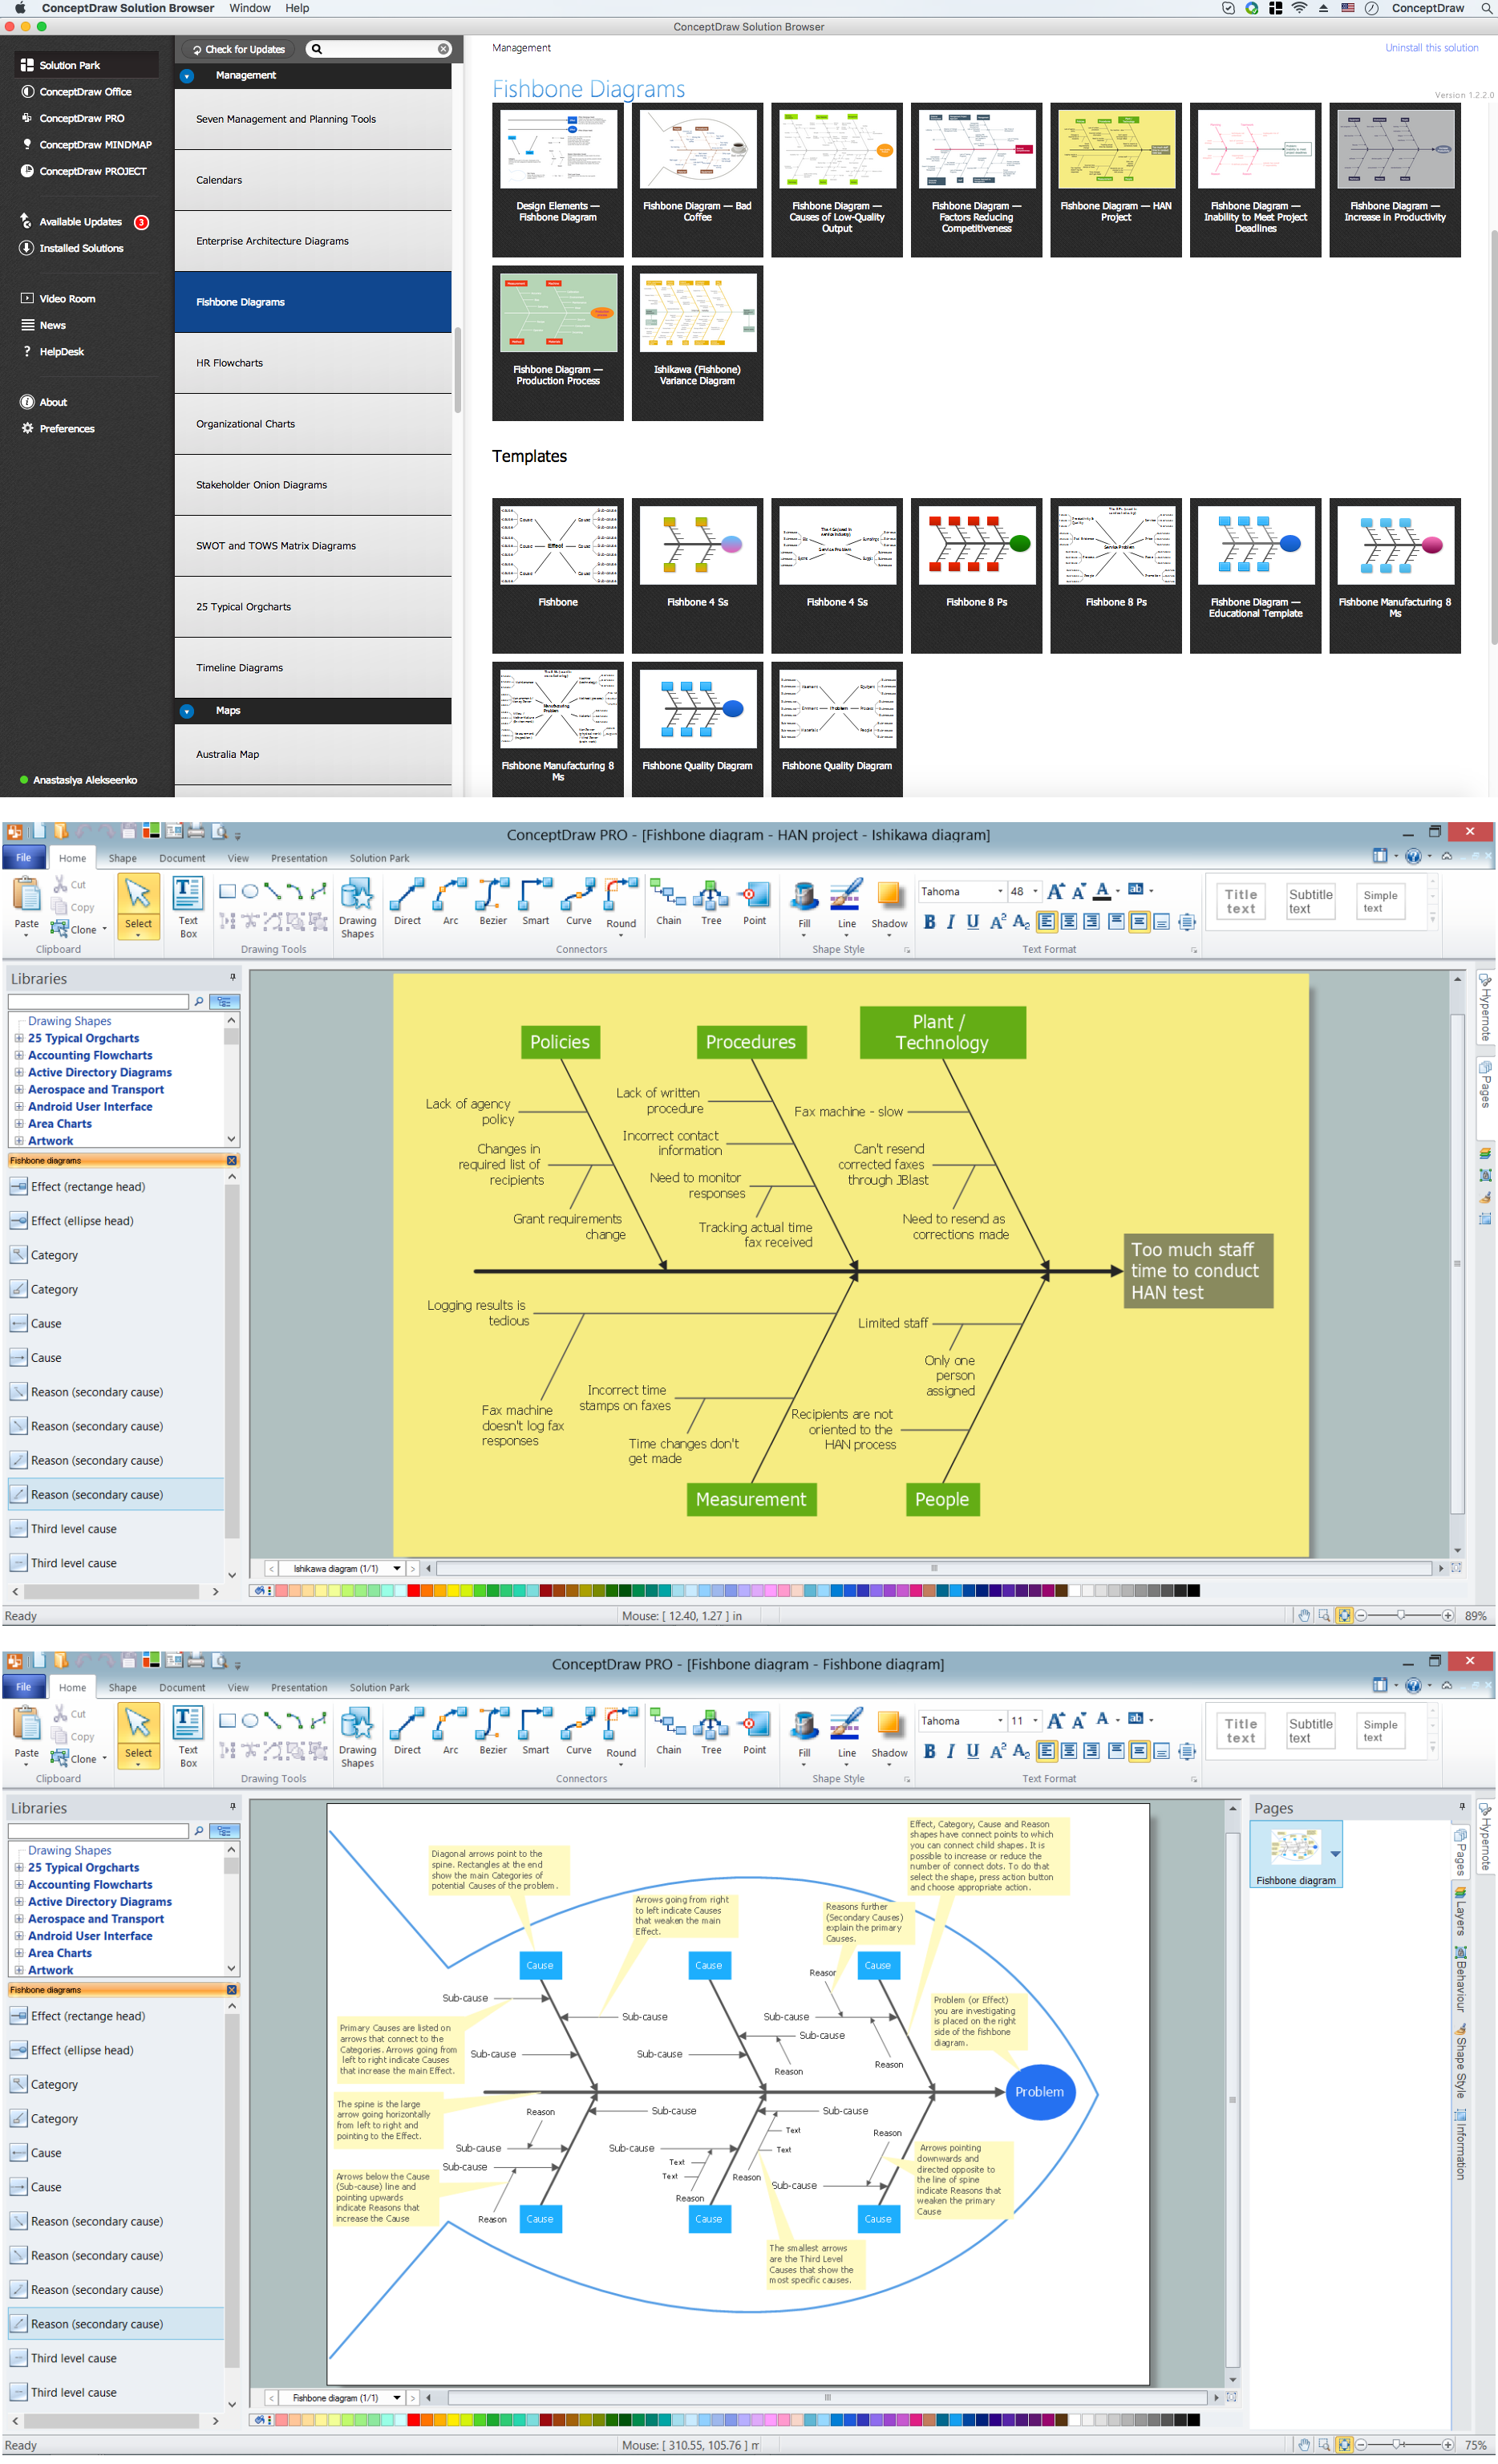Expand 25 Typical Orgcharts in HAN project libraries
This screenshot has width=1498, height=2464.
pos(19,1038)
